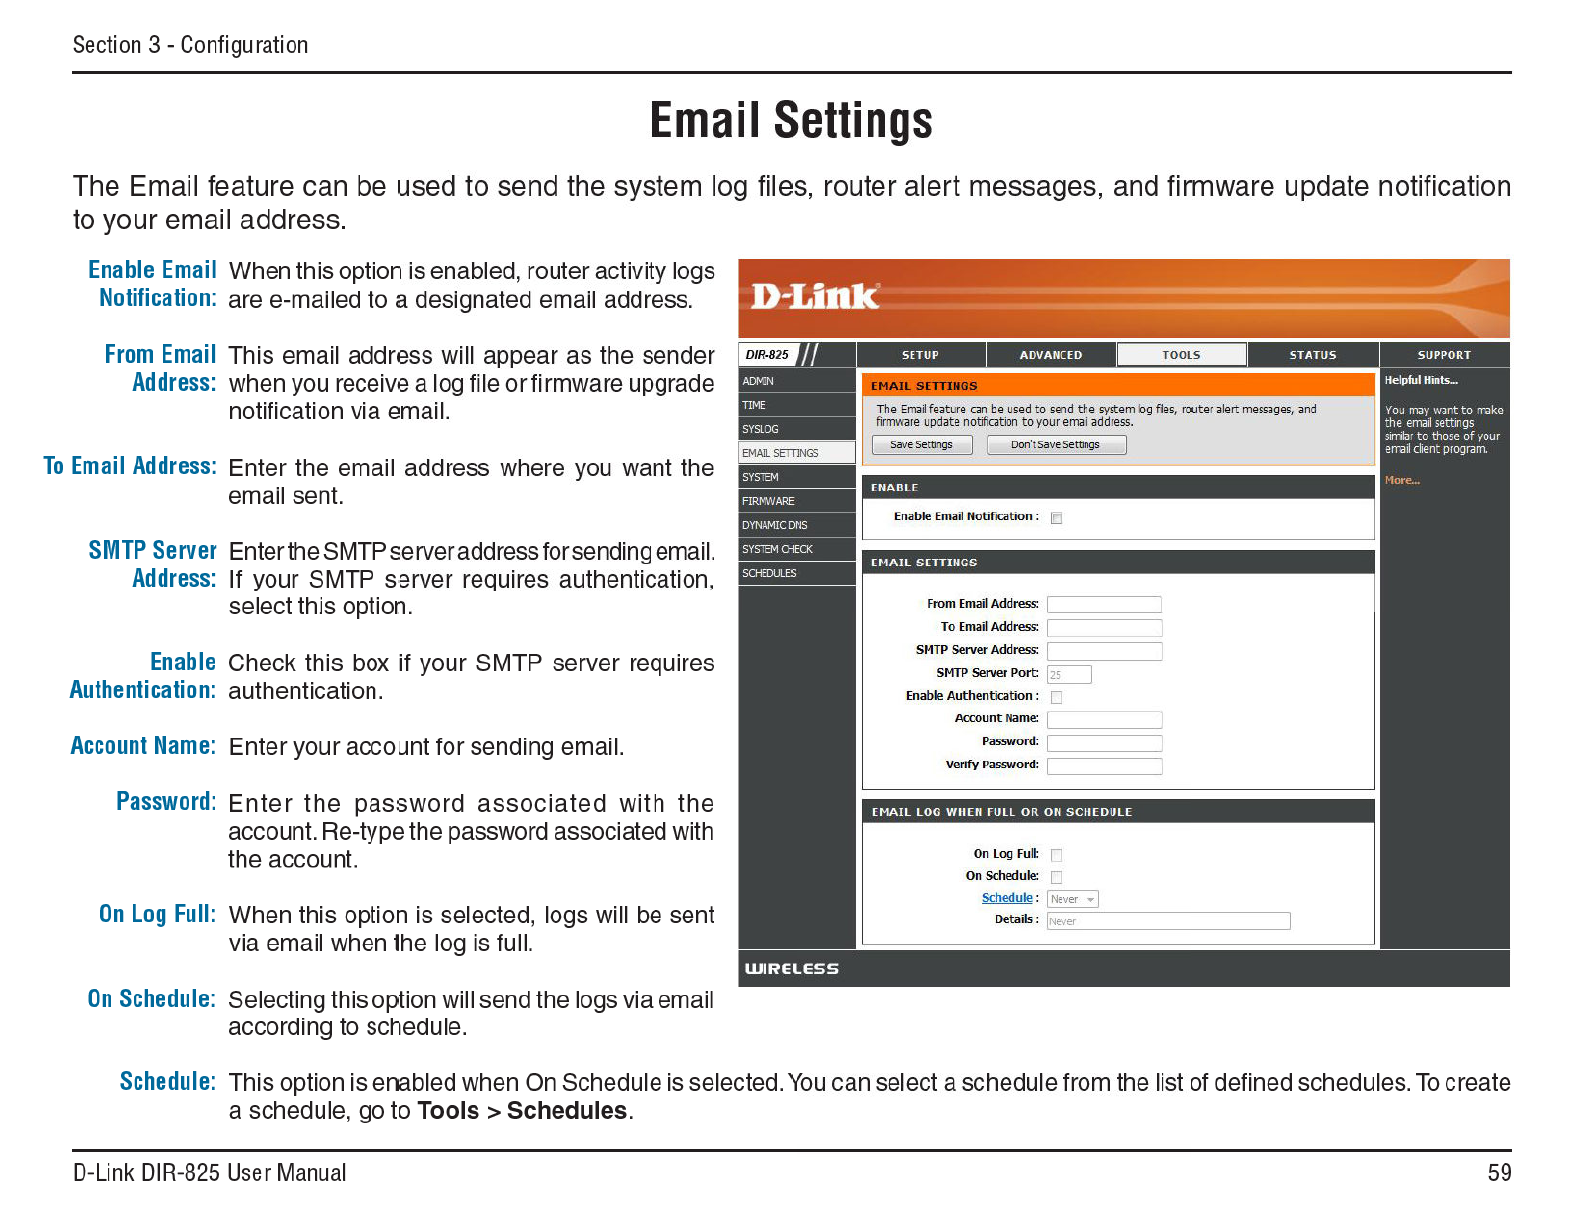1584x1224 pixels.
Task: Click the Save Settings button
Action: coord(922,445)
